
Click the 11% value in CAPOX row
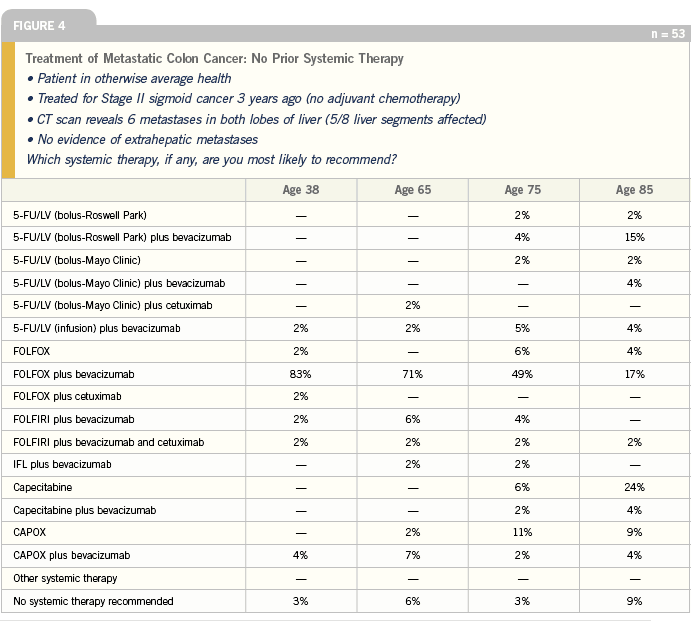[x=523, y=532]
